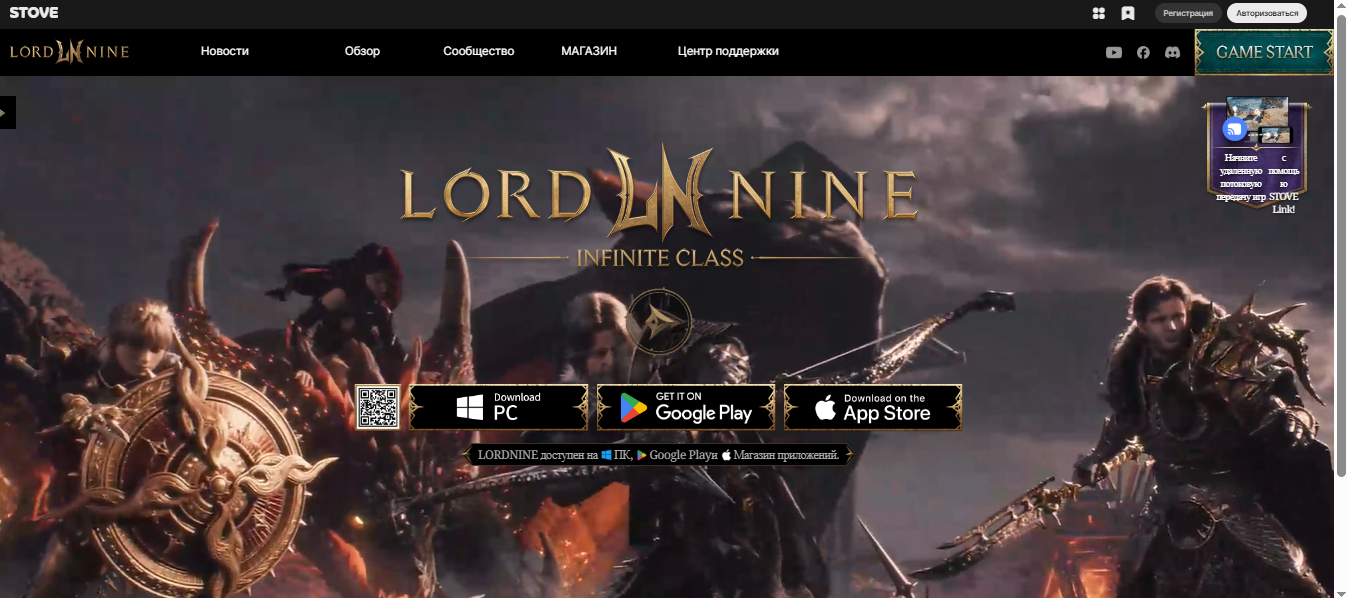This screenshot has height=598, width=1348.
Task: Open the Новости menu
Action: point(225,51)
